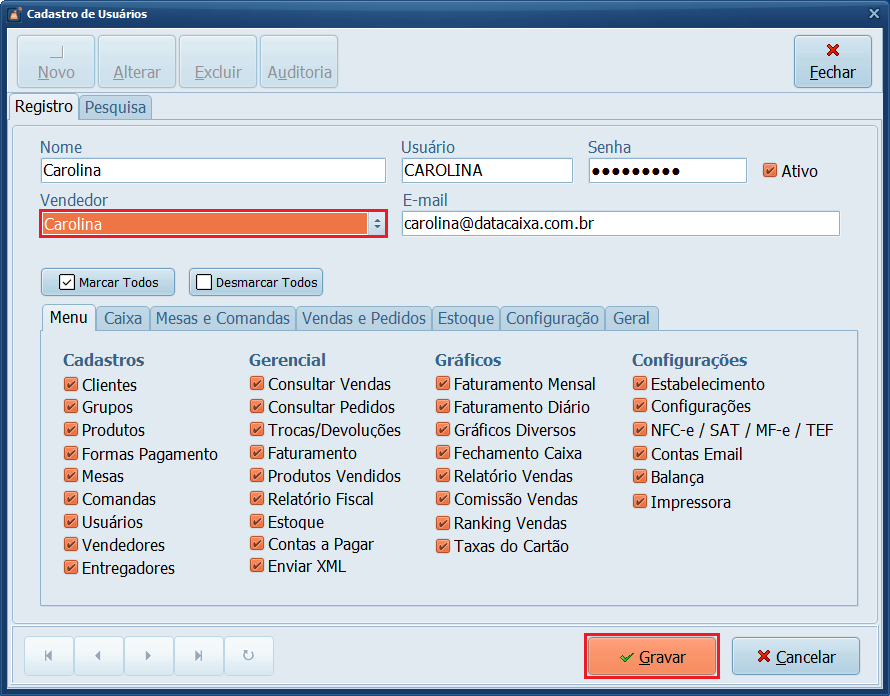Viewport: 890px width, 696px height.
Task: Jump to the last record
Action: pos(198,656)
